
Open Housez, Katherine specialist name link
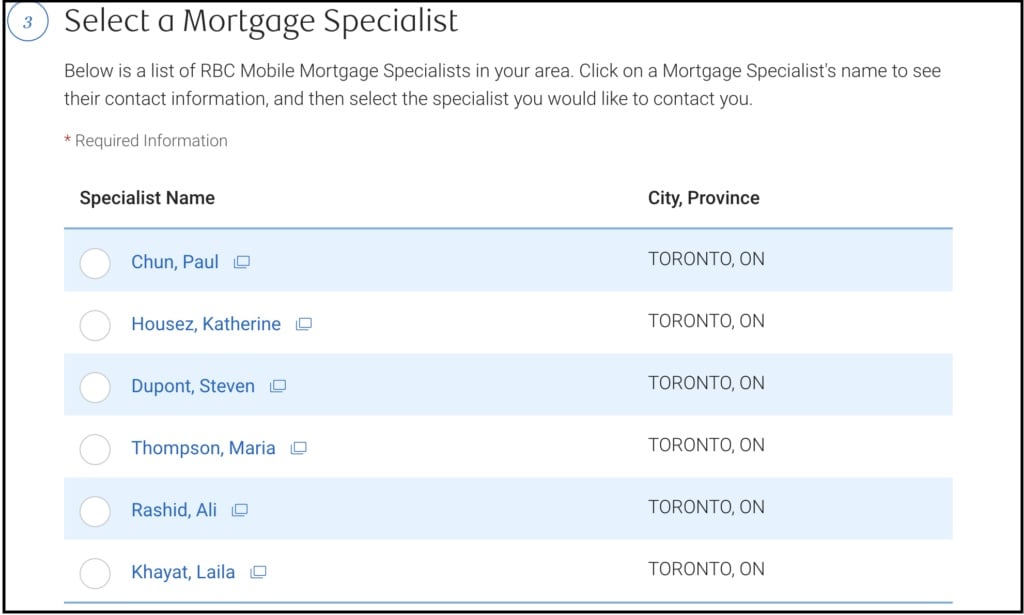point(206,324)
